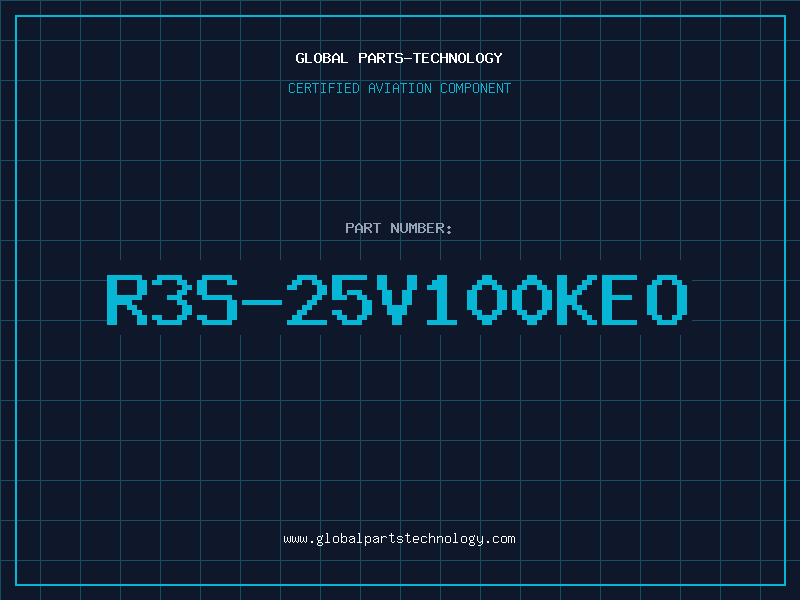Click the letter V in the part number
Viewport: 800px width, 600px height.
pos(396,299)
